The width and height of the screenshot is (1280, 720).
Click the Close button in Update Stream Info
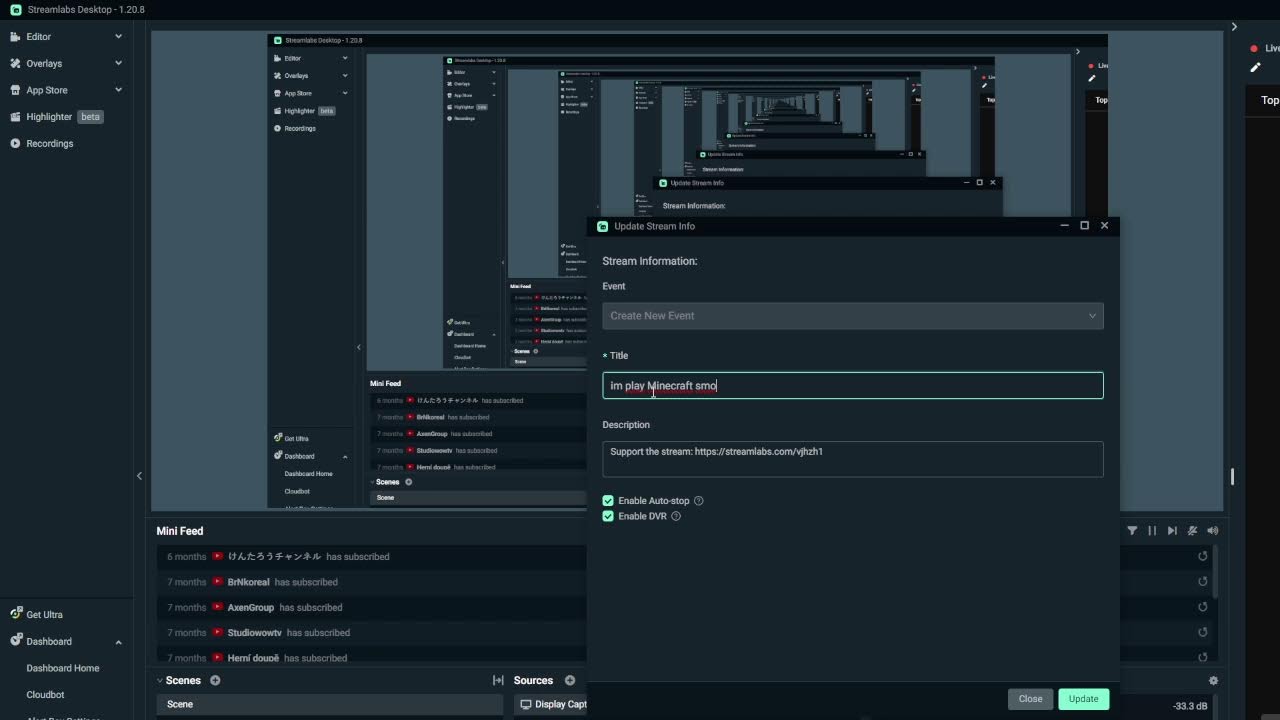pyautogui.click(x=1030, y=699)
